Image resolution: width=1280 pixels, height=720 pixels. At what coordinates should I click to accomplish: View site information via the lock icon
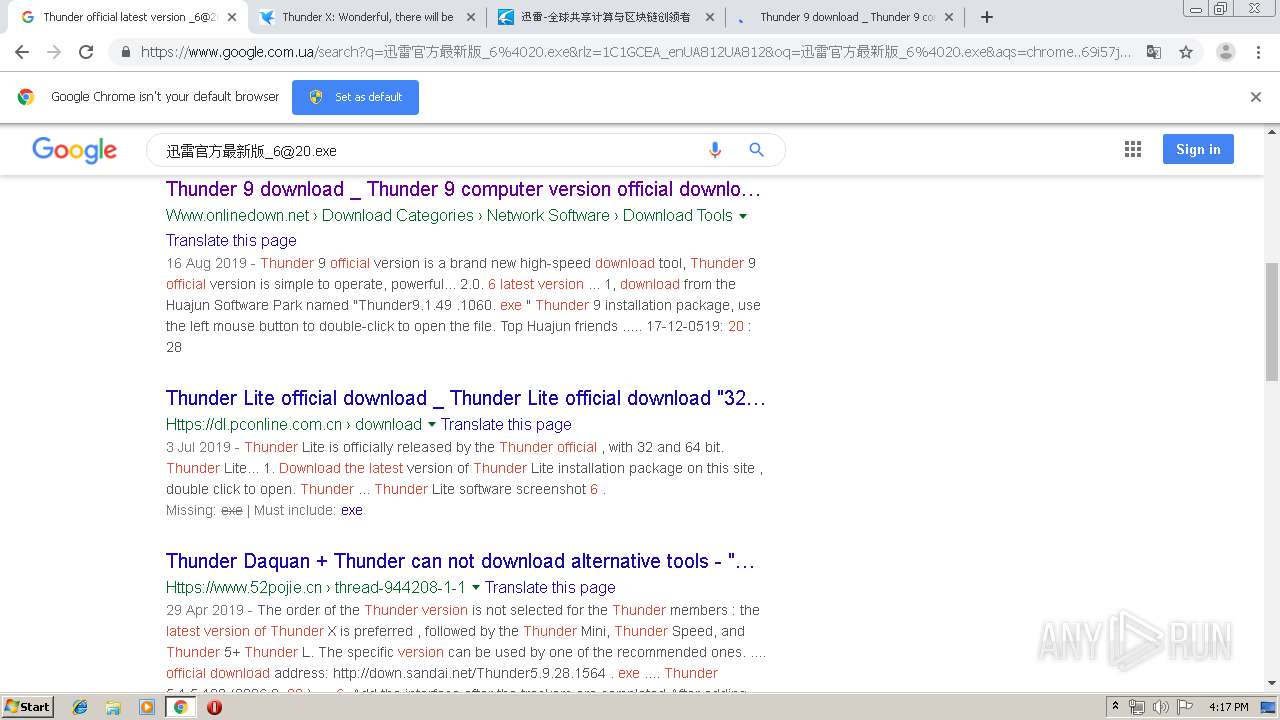tap(125, 52)
